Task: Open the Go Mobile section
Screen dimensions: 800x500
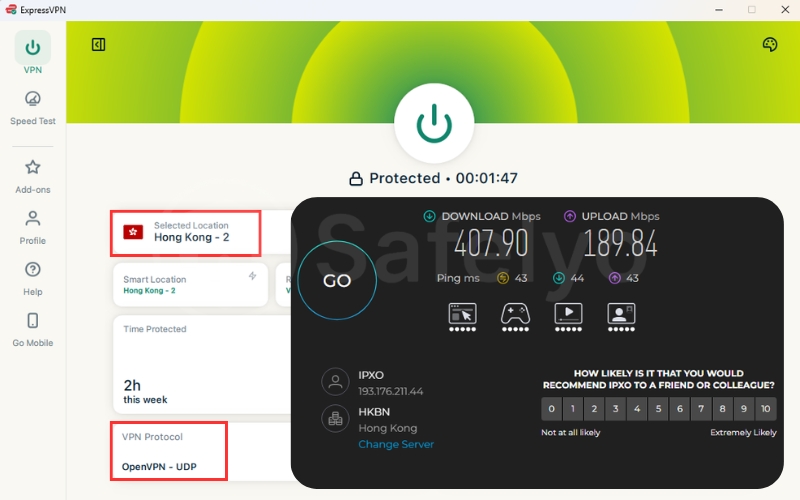Action: [x=33, y=330]
